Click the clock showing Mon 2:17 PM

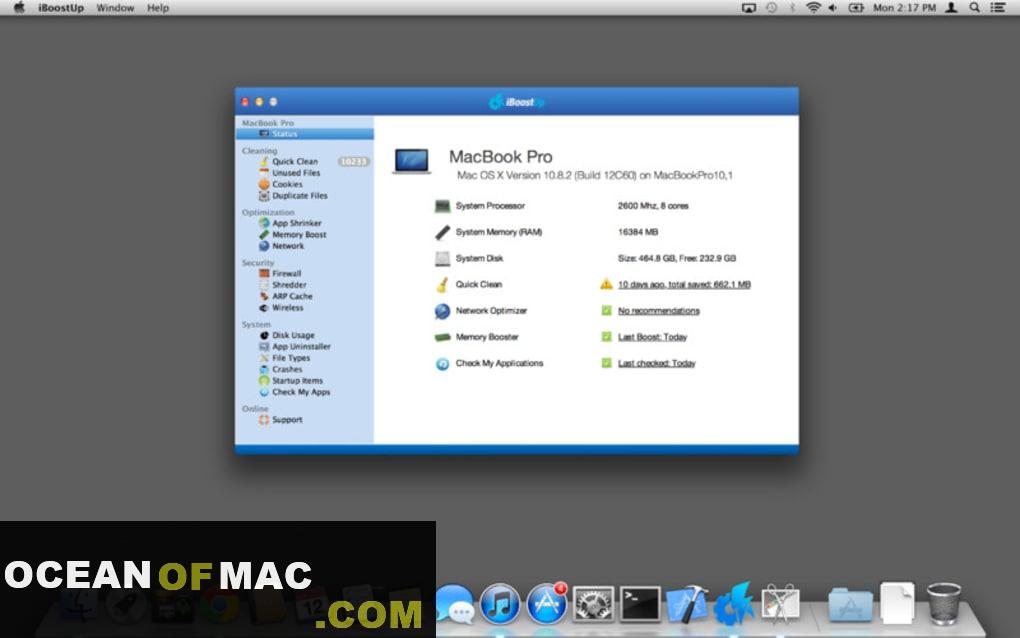pyautogui.click(x=904, y=8)
